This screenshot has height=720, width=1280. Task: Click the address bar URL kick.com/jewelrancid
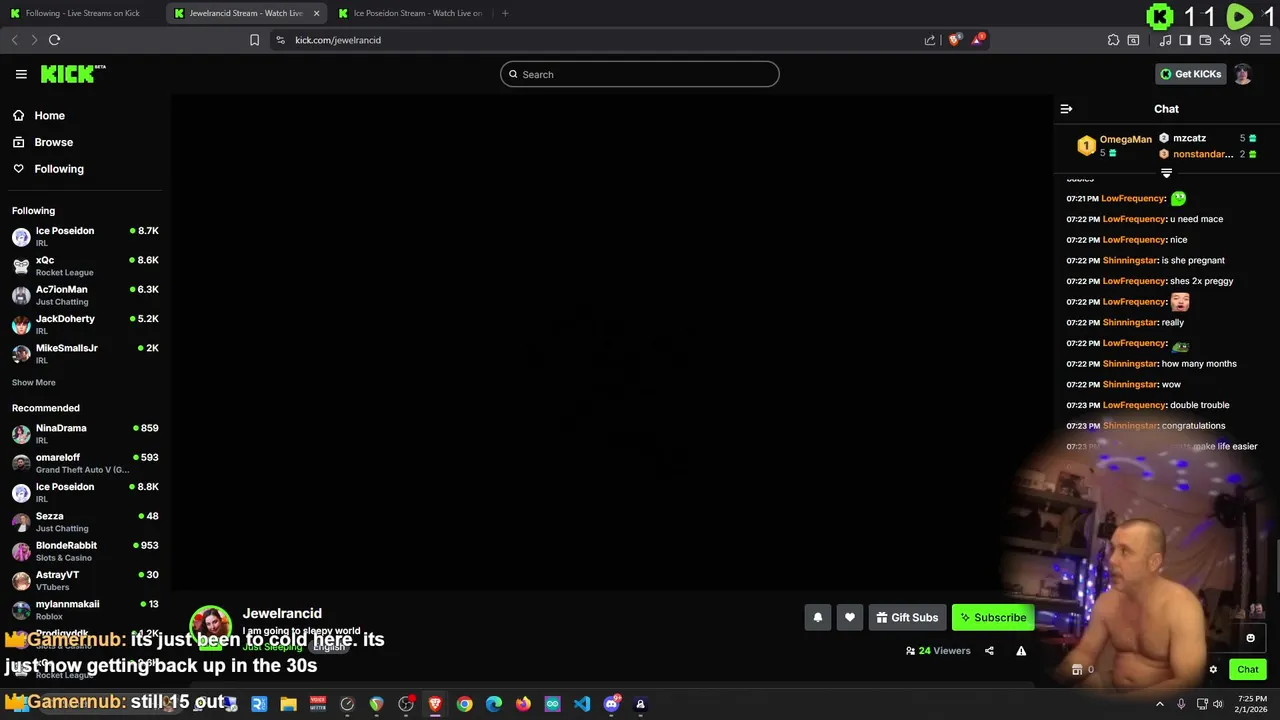coord(338,40)
